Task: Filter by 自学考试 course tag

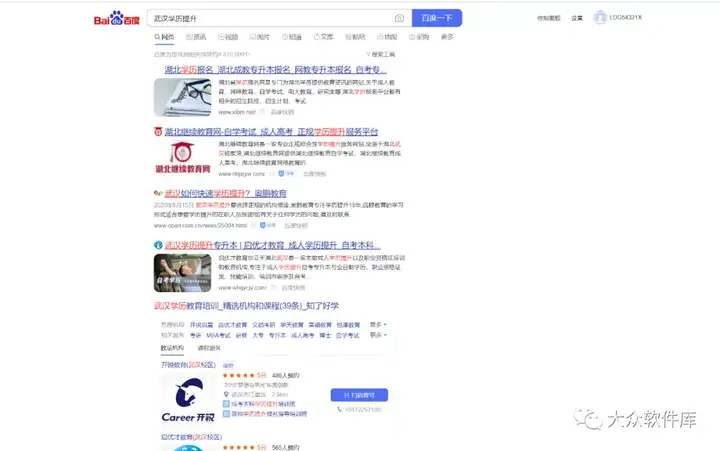Action: click(348, 335)
